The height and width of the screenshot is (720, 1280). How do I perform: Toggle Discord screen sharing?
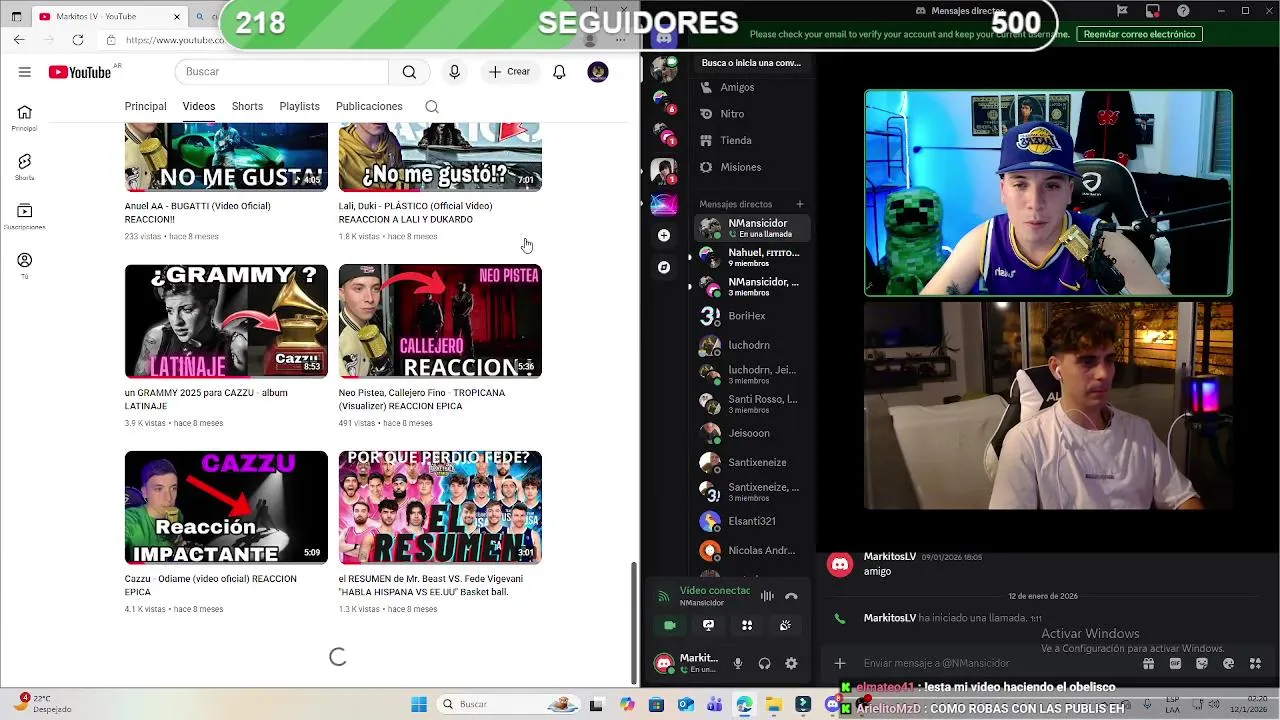pos(708,625)
